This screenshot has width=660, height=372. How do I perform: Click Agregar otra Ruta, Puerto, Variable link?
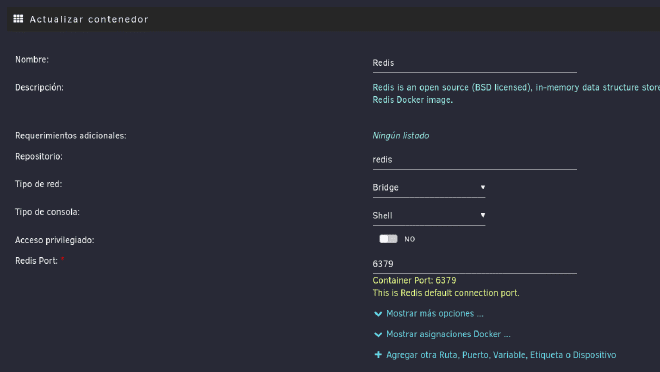coord(501,355)
